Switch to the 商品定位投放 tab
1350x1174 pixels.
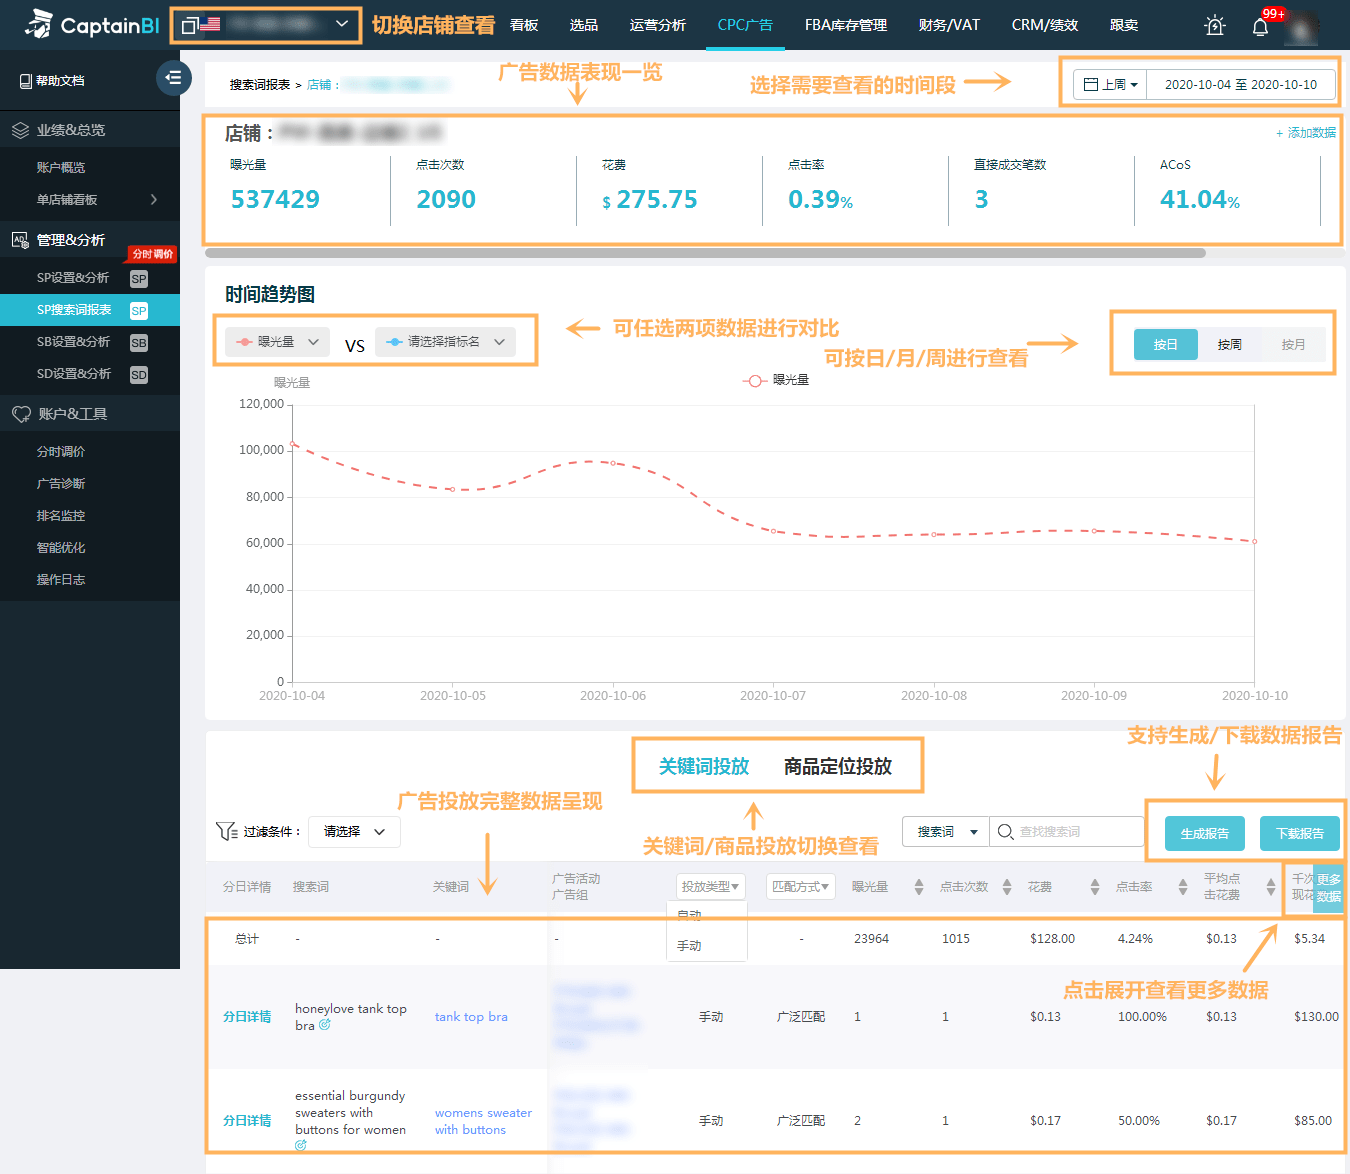point(837,766)
